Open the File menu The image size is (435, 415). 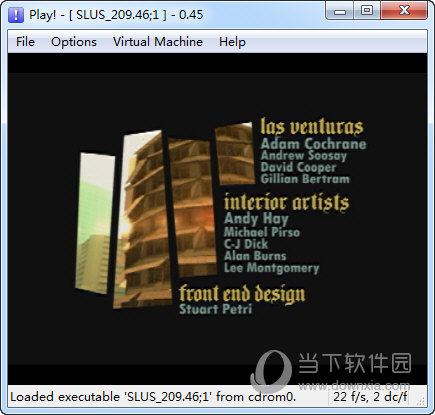[x=25, y=42]
